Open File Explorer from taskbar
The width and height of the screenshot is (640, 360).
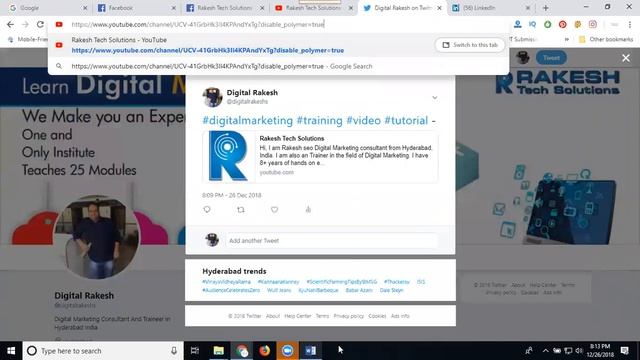[x=218, y=351]
